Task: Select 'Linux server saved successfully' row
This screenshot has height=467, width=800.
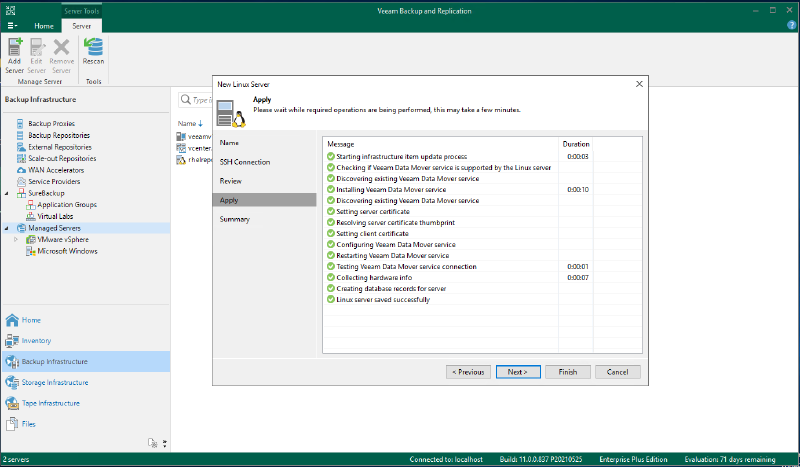Action: pos(483,300)
